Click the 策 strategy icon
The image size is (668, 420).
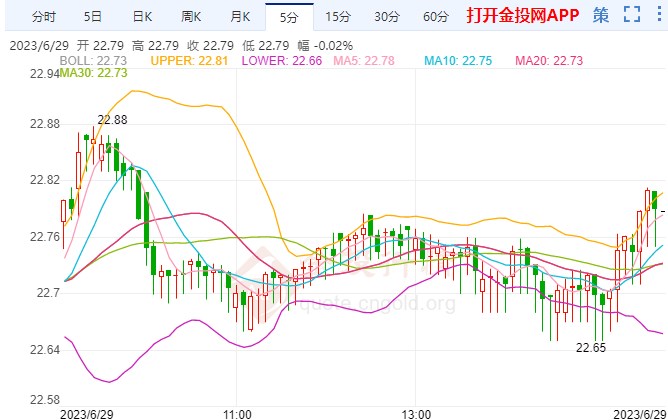pos(601,15)
